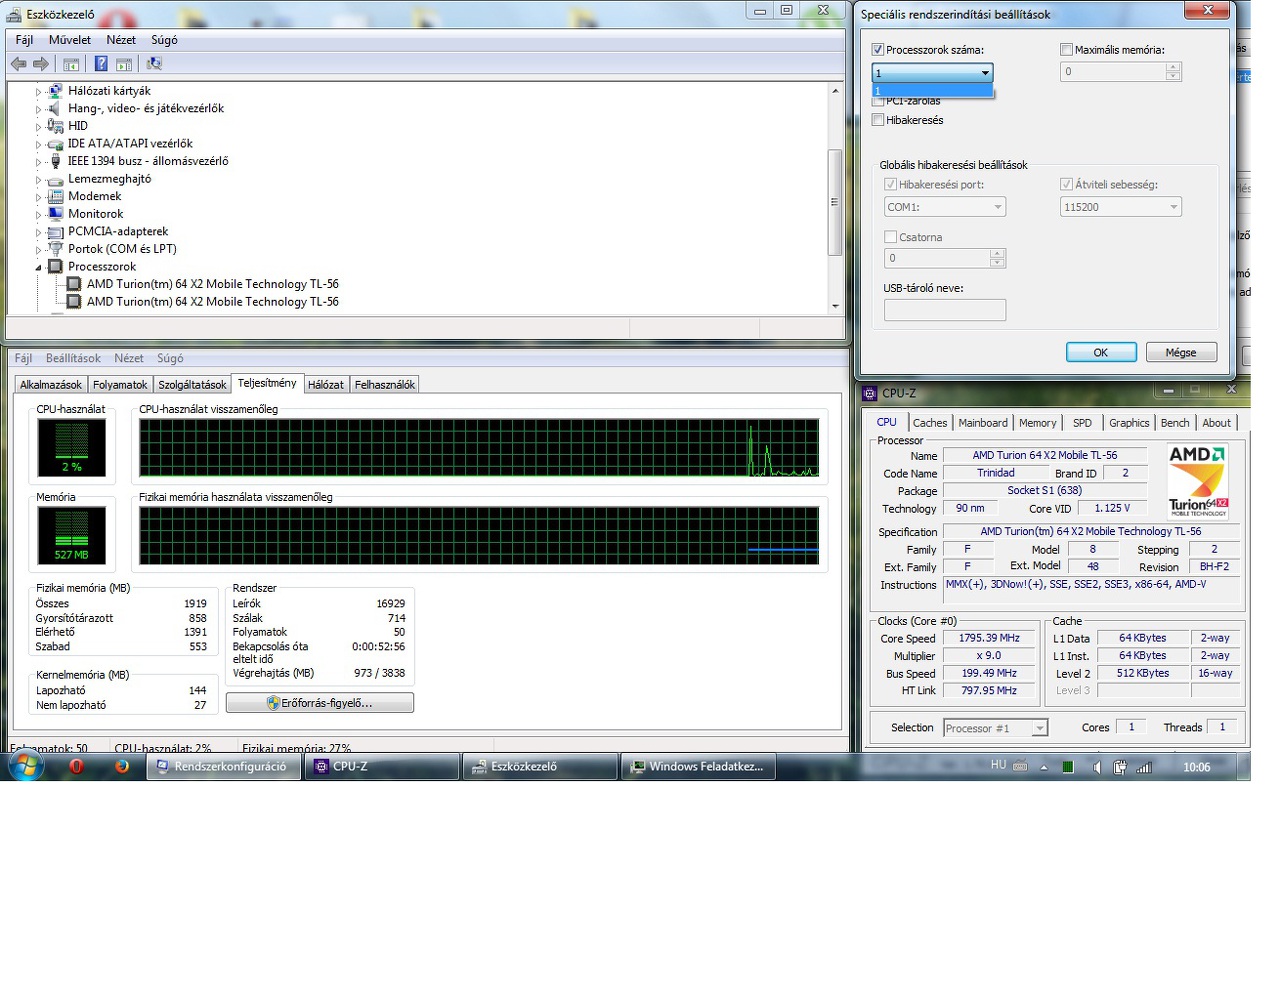Click the first AMD Turion(tm) 64 X2 TL-56 entry
Image resolution: width=1280 pixels, height=996 pixels.
(212, 284)
